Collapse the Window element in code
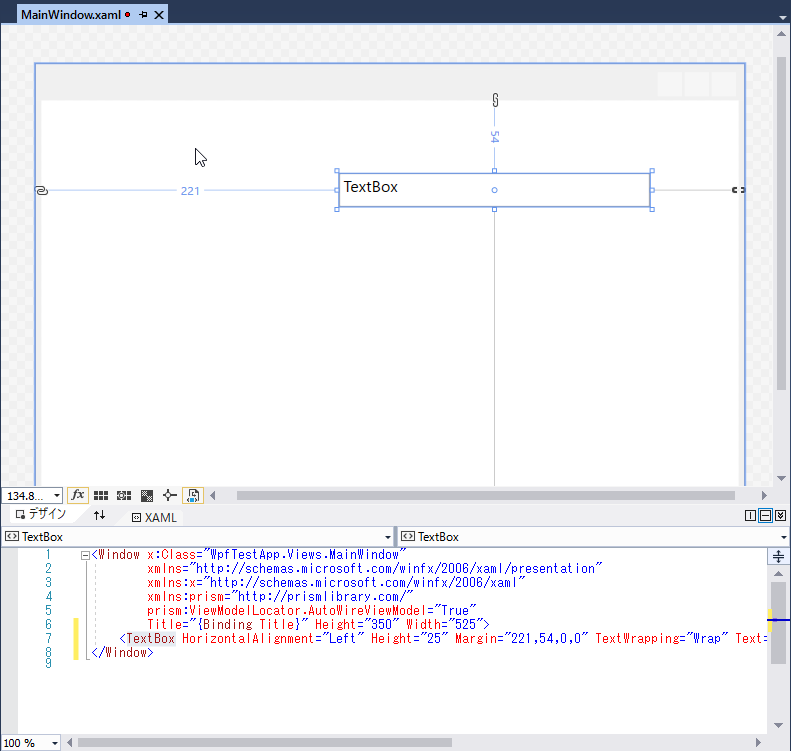This screenshot has width=791, height=751. pyautogui.click(x=85, y=555)
